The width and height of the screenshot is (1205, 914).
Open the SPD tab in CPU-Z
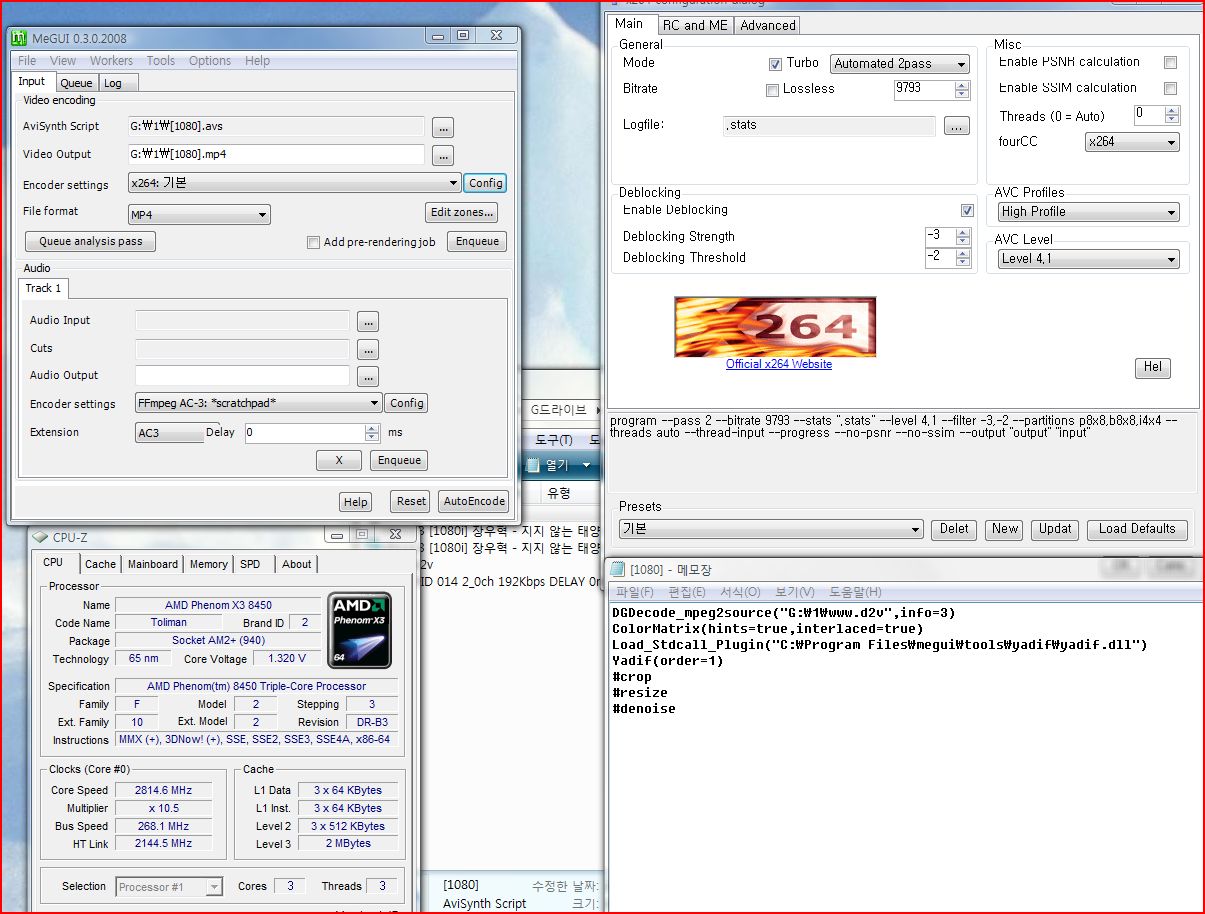pyautogui.click(x=250, y=564)
